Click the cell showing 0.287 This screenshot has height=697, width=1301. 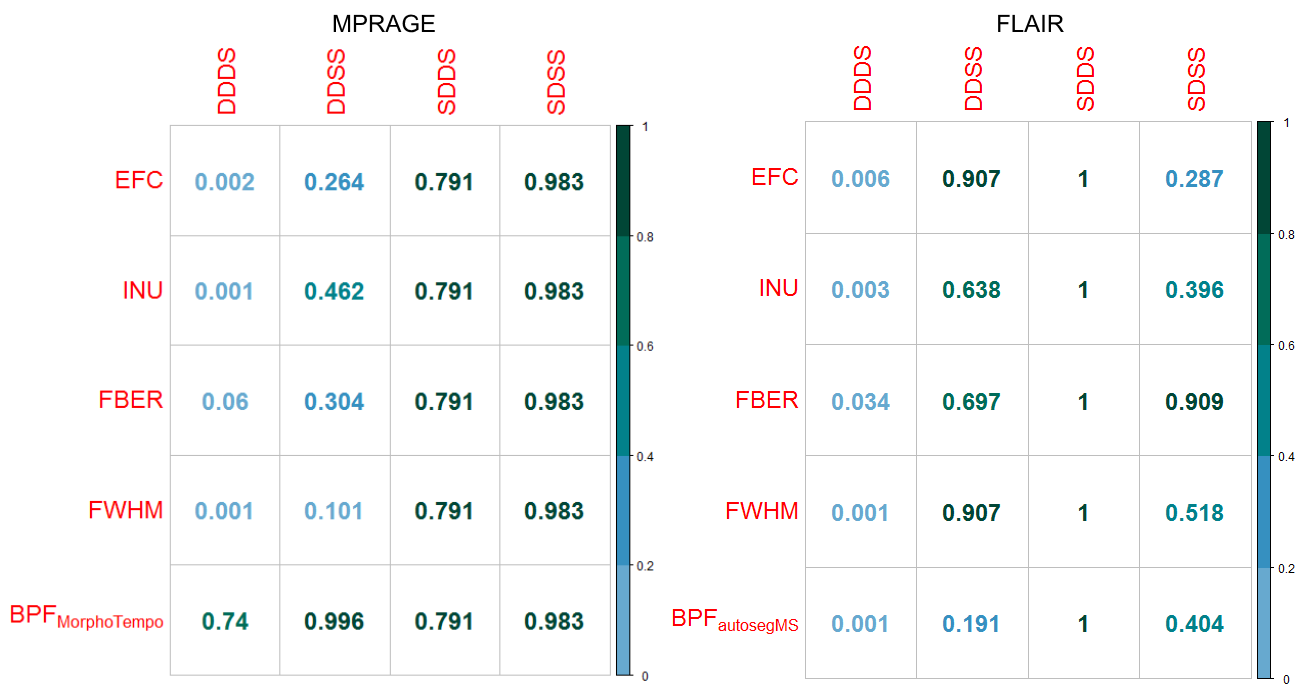point(1194,179)
